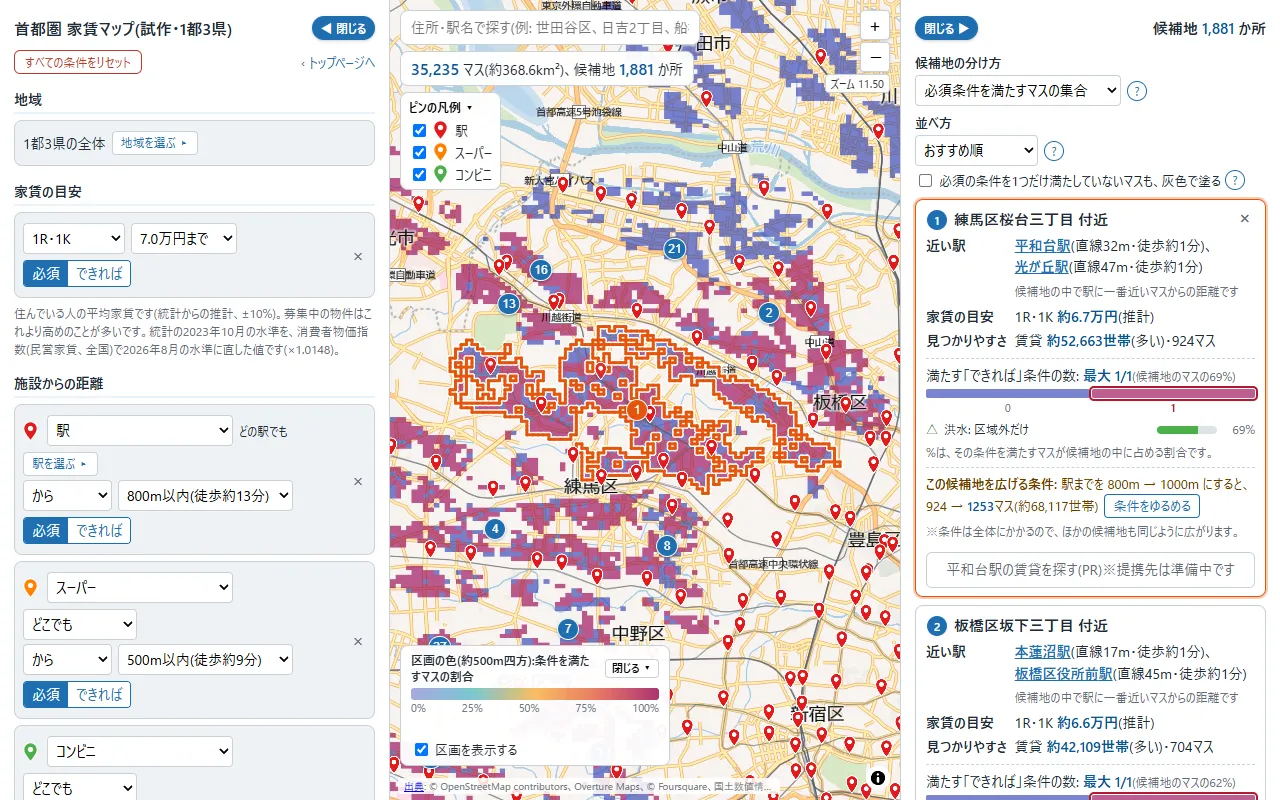Remove the 家賃の目安 condition with its X
The image size is (1280, 800).
(x=358, y=256)
